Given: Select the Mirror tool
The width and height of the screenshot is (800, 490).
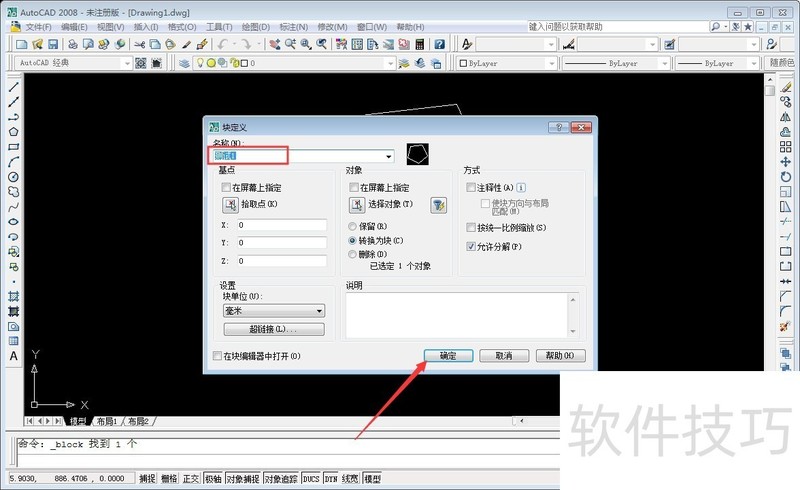Looking at the screenshot, I should coord(786,117).
